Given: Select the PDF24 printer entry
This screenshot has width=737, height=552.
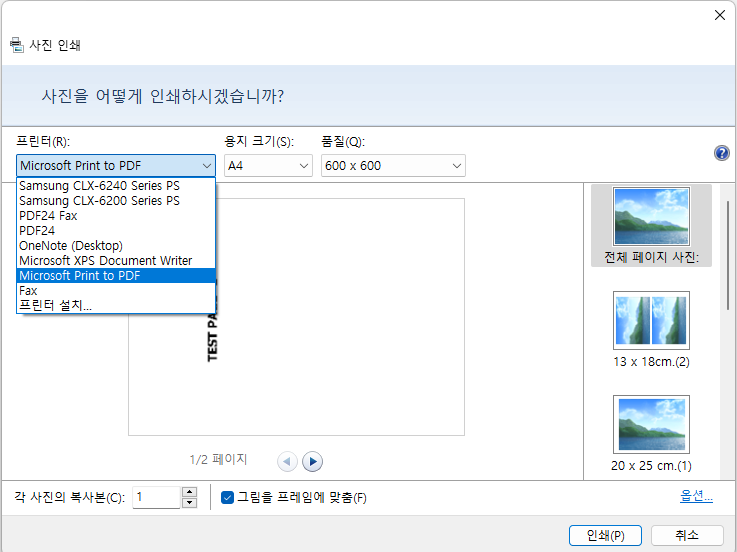Looking at the screenshot, I should click(x=116, y=231).
